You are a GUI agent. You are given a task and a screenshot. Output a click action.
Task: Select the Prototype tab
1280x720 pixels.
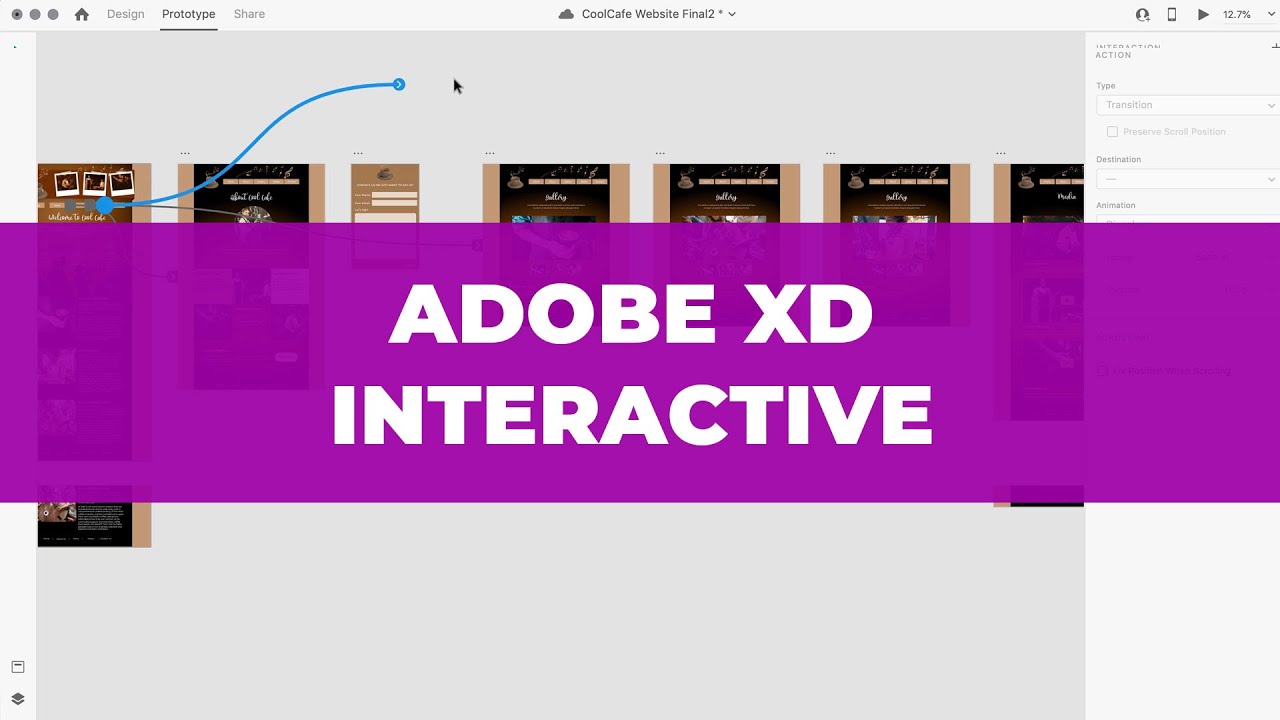(x=189, y=14)
